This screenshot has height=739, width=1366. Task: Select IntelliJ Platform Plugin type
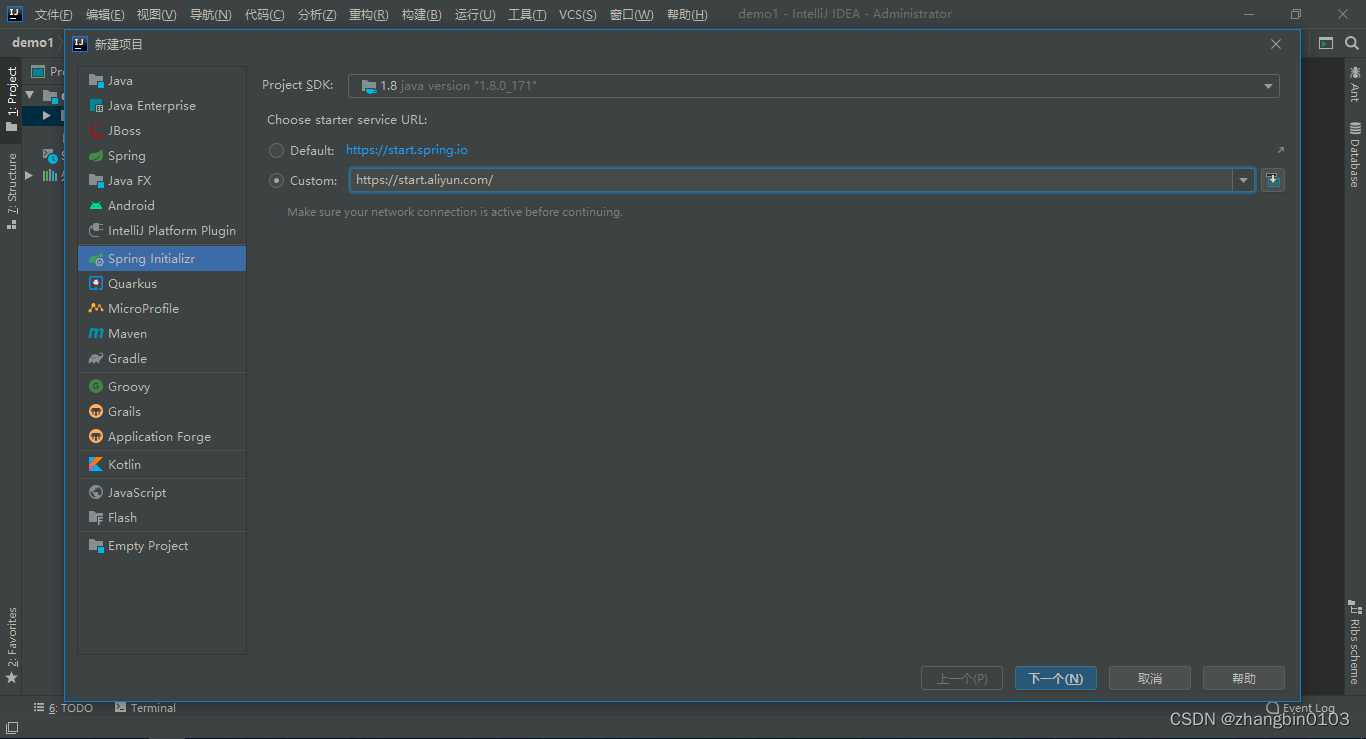[162, 231]
